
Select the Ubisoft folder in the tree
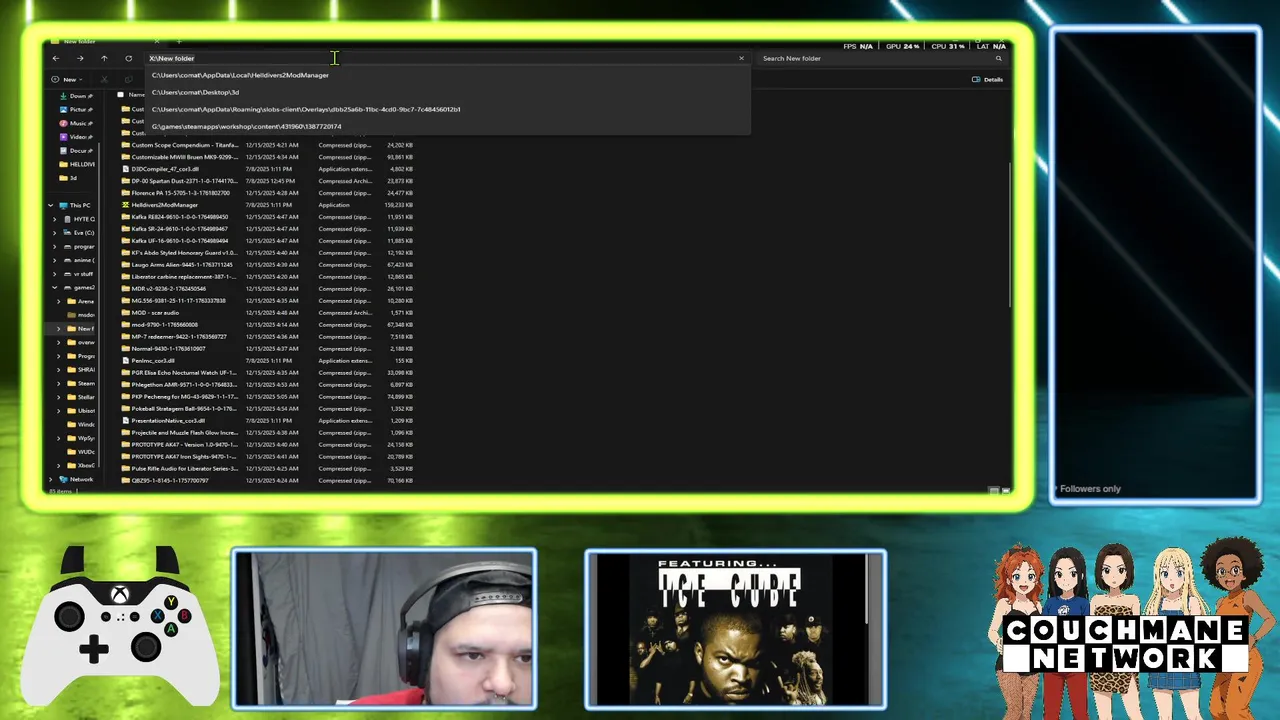pyautogui.click(x=80, y=410)
